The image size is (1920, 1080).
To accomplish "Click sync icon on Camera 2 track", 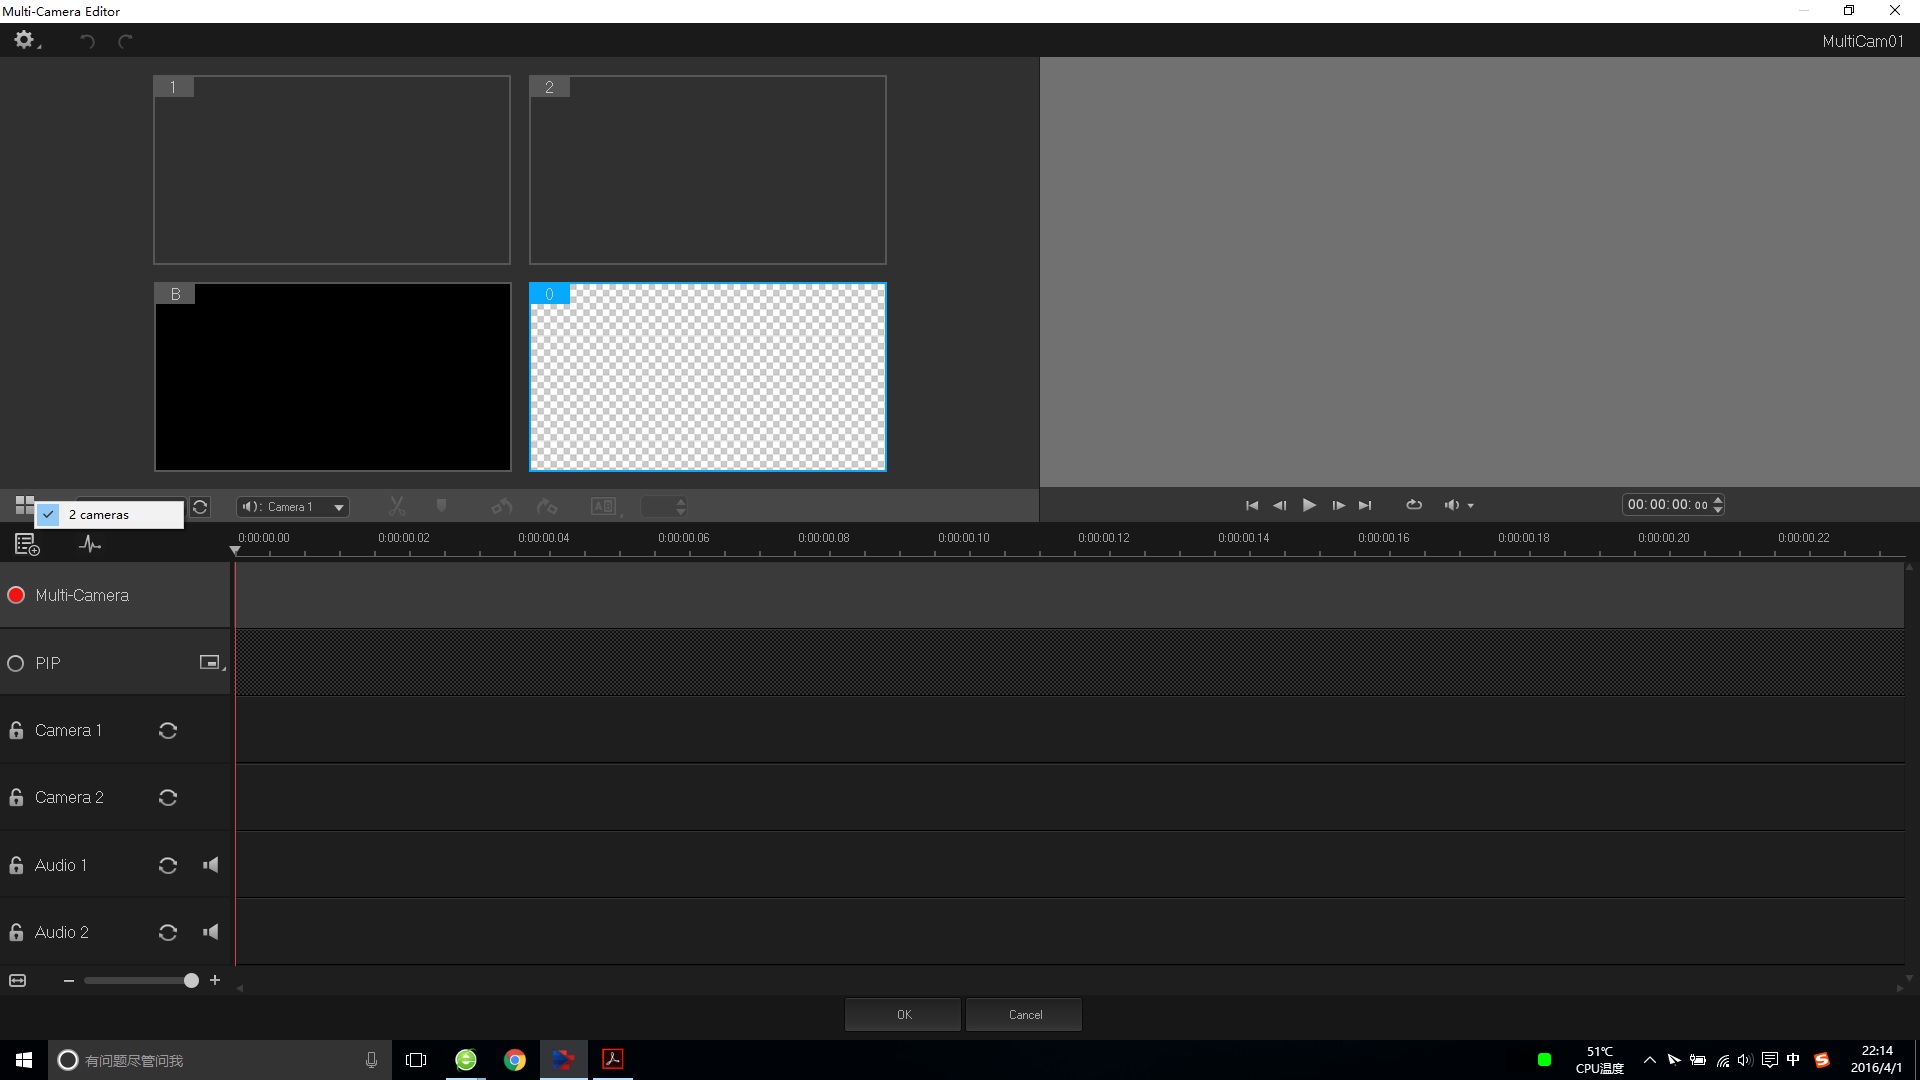I will click(168, 797).
